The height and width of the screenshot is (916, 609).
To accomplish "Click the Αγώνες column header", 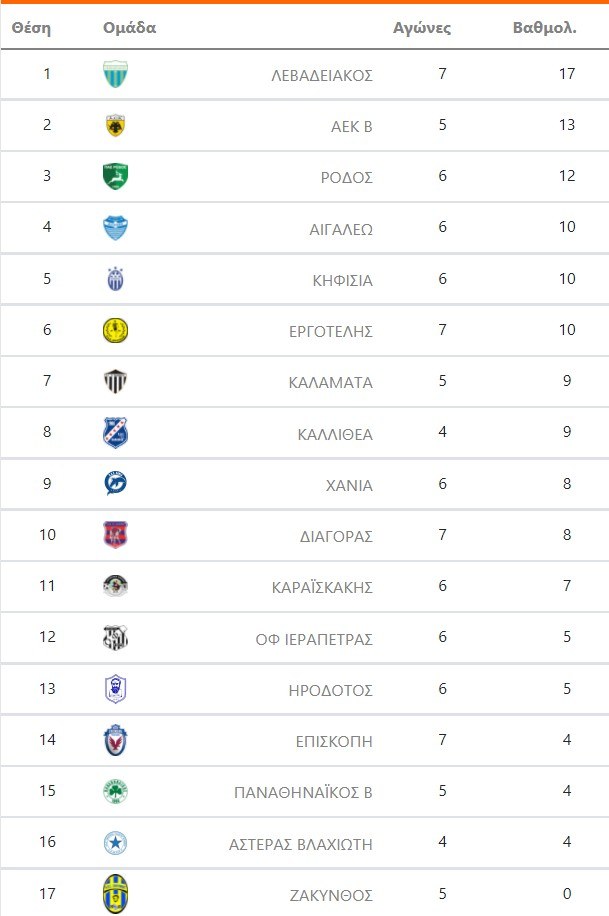I will pyautogui.click(x=422, y=28).
